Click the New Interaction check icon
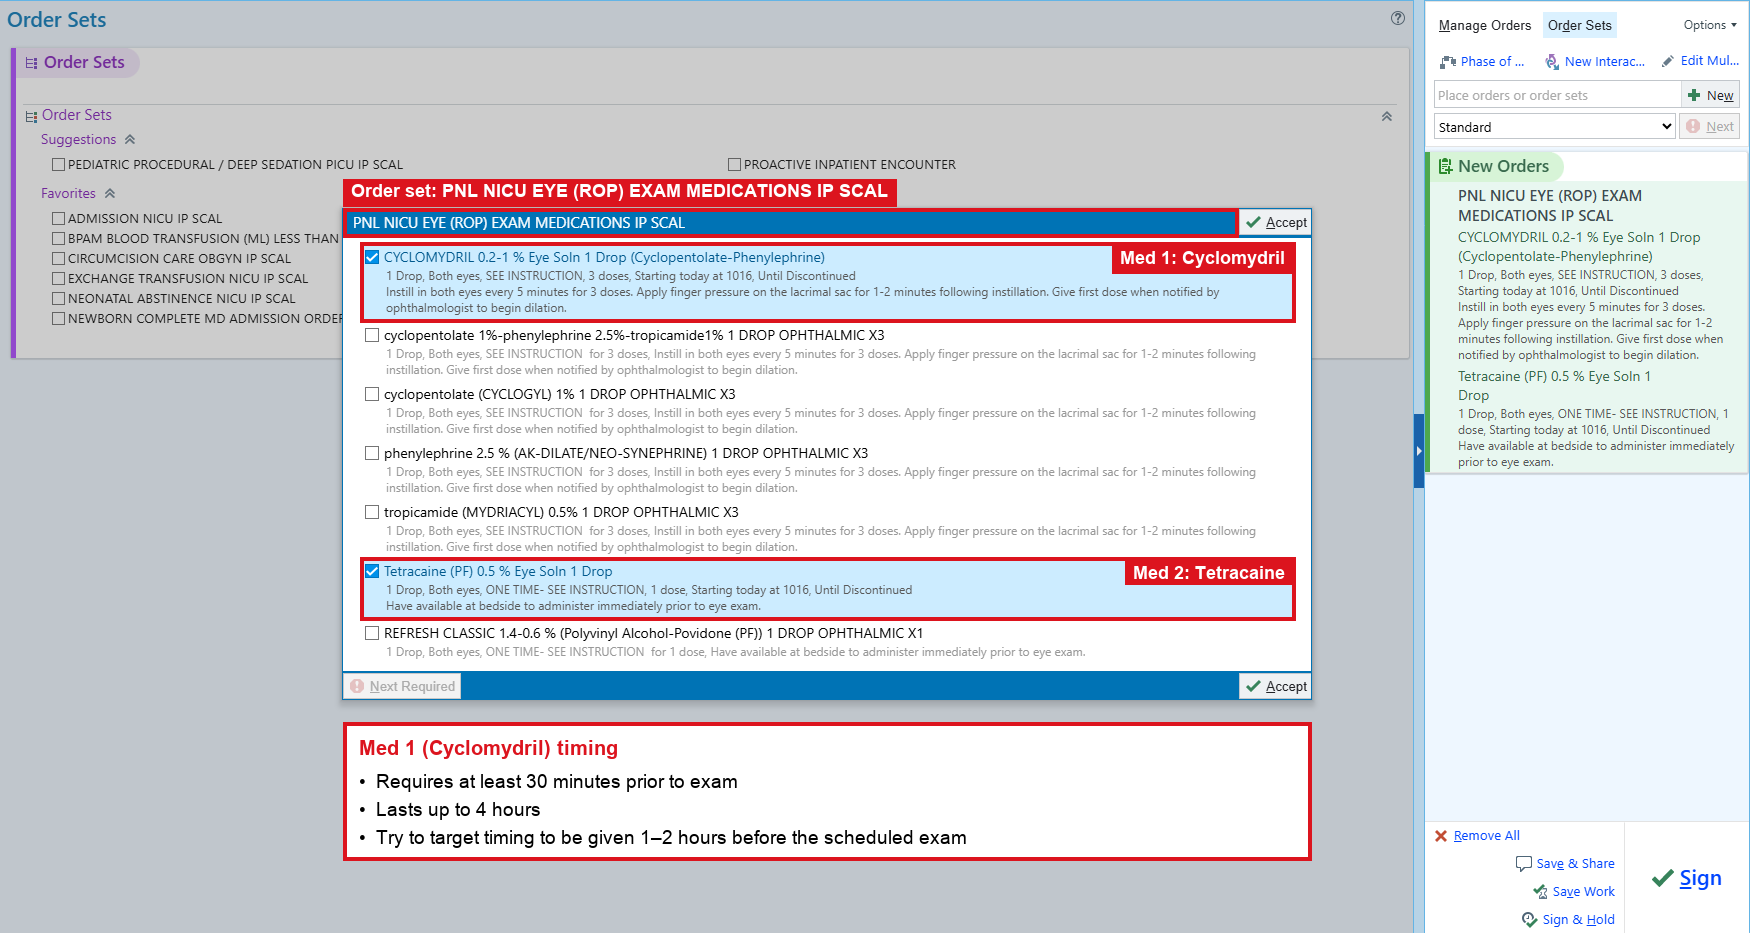The width and height of the screenshot is (1750, 933). click(x=1552, y=62)
